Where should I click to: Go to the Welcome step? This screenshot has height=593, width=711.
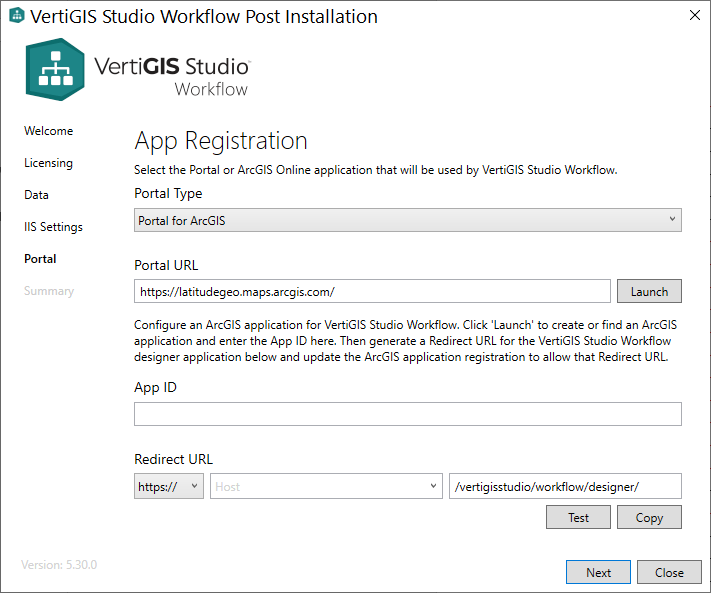coord(49,131)
